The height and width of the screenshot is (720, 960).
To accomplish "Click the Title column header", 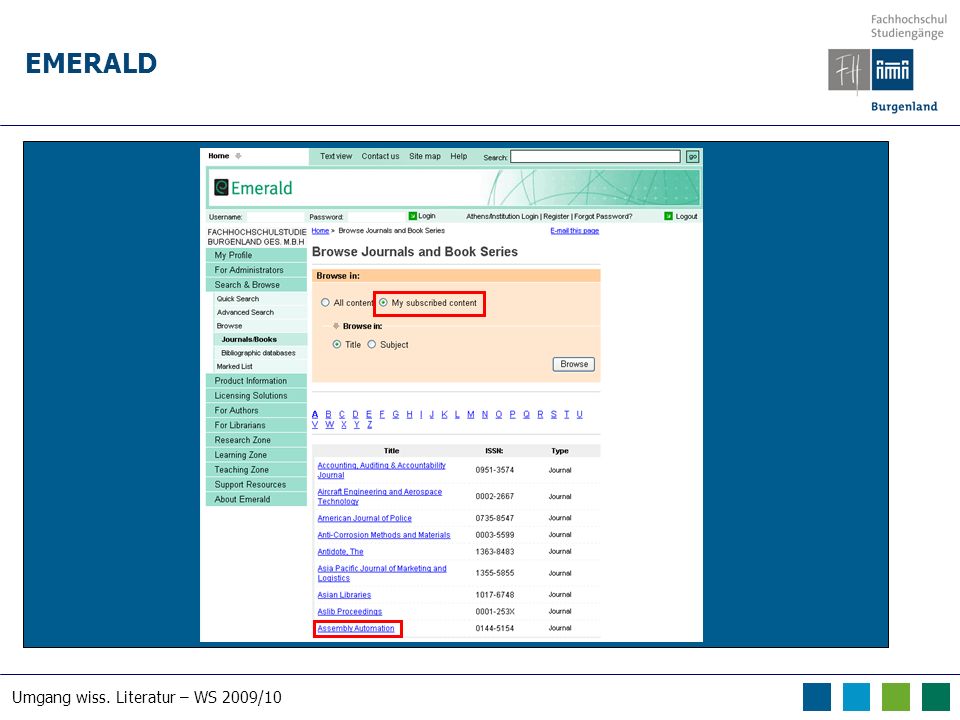I will tap(391, 451).
